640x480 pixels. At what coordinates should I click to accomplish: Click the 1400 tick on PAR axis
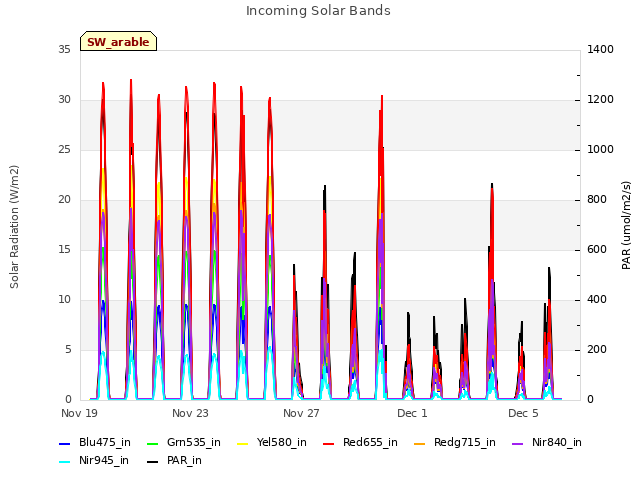(600, 50)
